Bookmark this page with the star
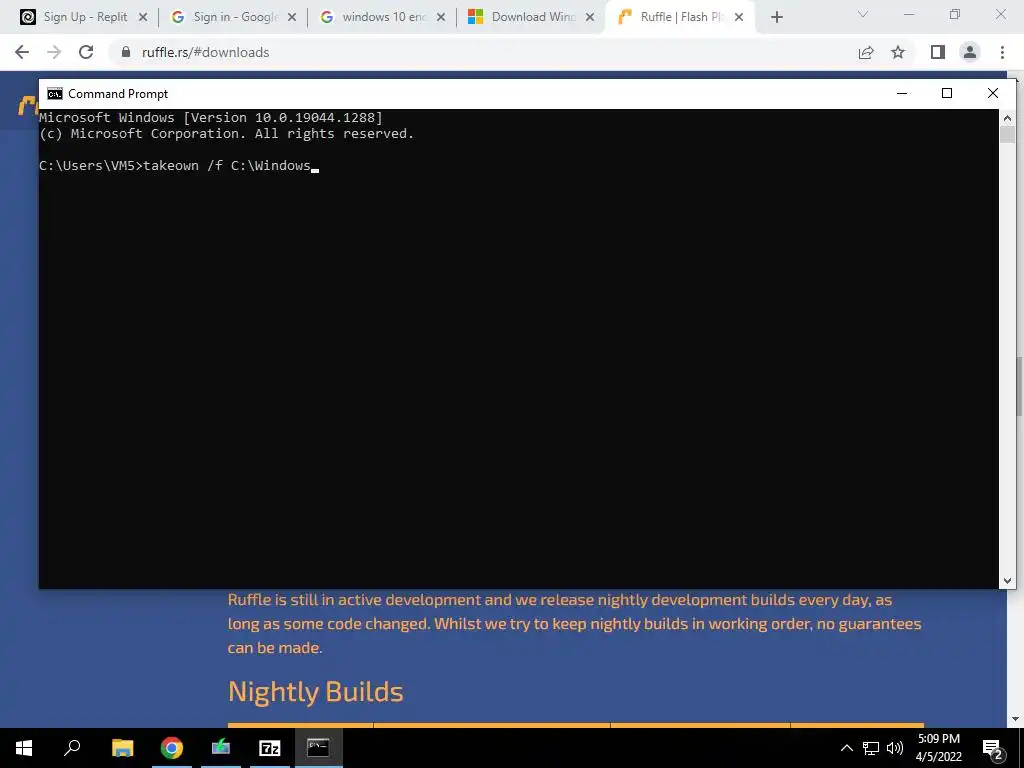Viewport: 1024px width, 768px height. coord(898,52)
